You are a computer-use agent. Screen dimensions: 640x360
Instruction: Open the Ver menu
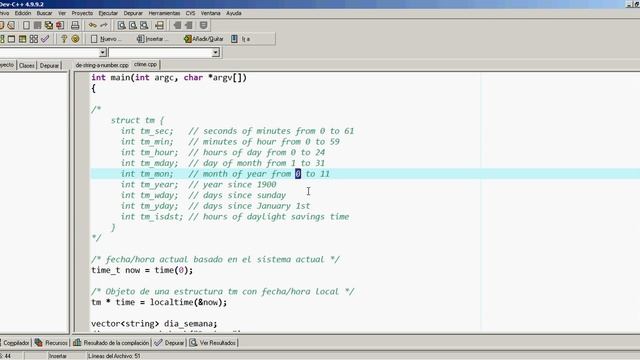point(62,13)
